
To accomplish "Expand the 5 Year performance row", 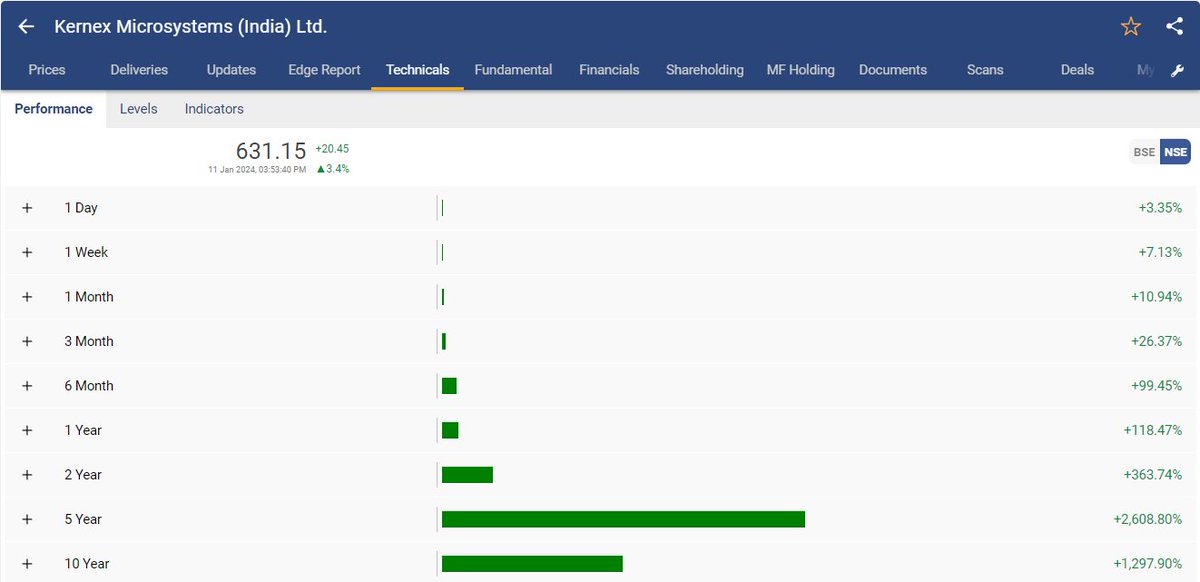I will coord(27,519).
